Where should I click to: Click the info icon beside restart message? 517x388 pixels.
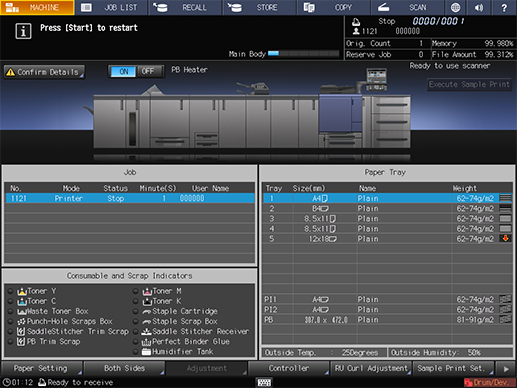(x=23, y=31)
